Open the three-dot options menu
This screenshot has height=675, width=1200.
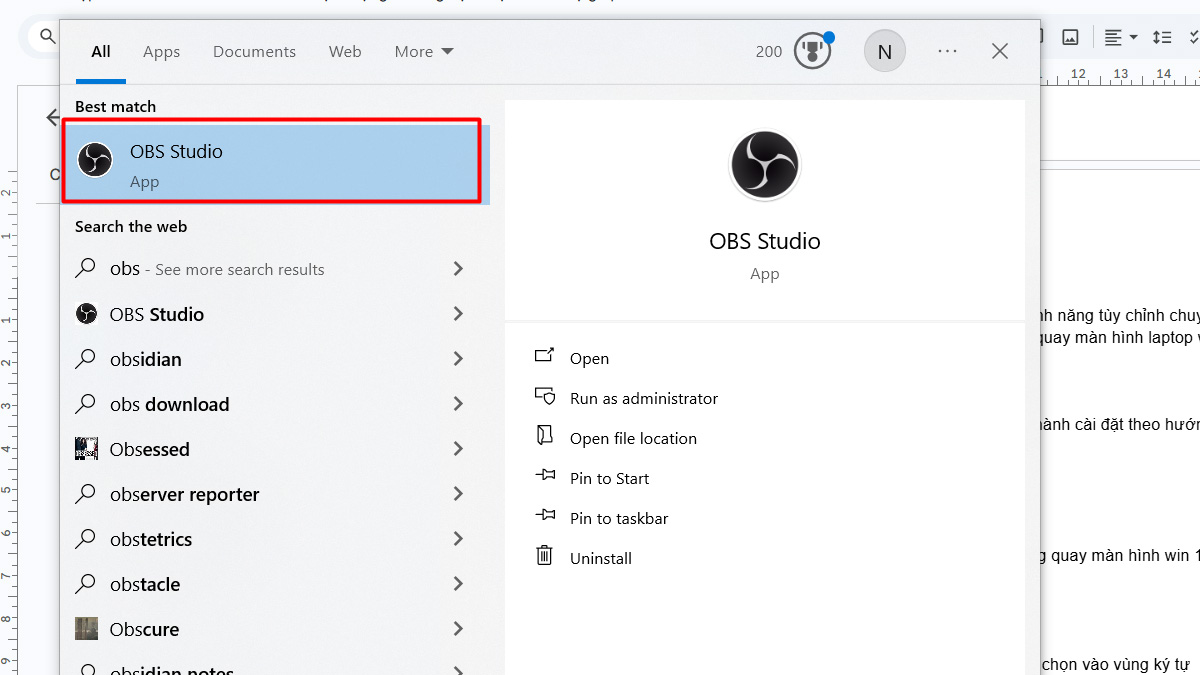coord(948,51)
